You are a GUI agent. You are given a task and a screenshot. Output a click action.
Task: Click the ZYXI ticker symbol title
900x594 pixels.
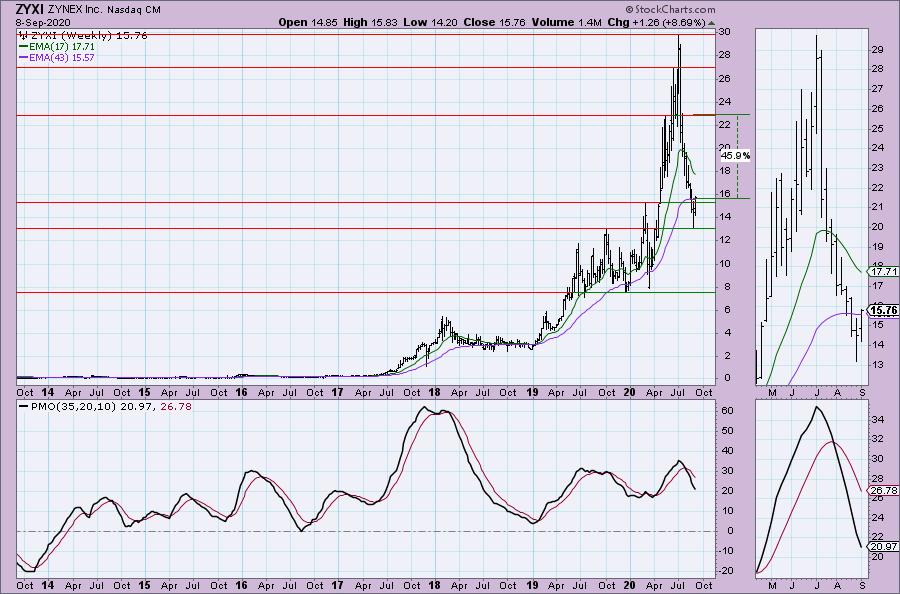point(29,10)
